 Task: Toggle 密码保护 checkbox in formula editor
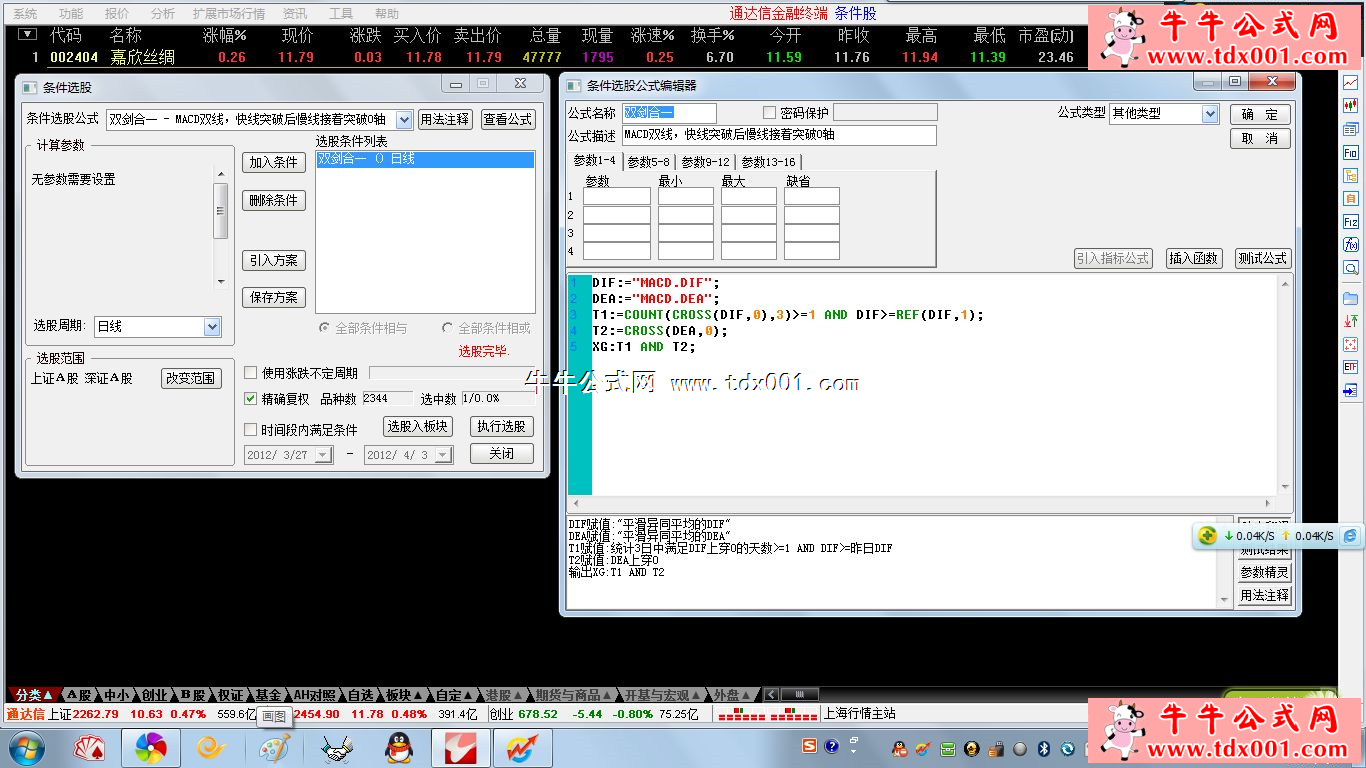coord(769,113)
